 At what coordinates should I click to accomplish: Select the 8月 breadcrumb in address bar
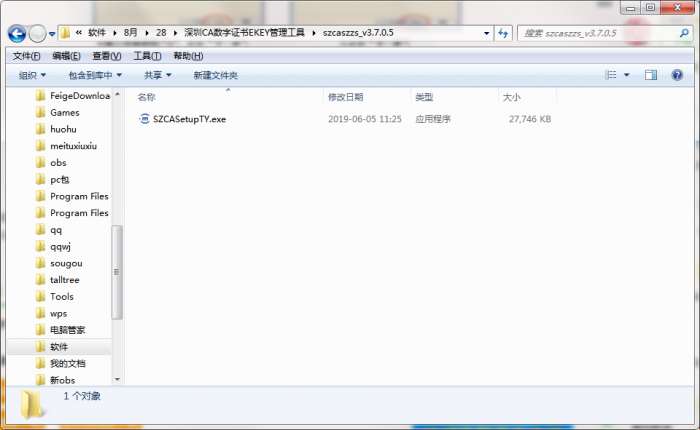130,33
